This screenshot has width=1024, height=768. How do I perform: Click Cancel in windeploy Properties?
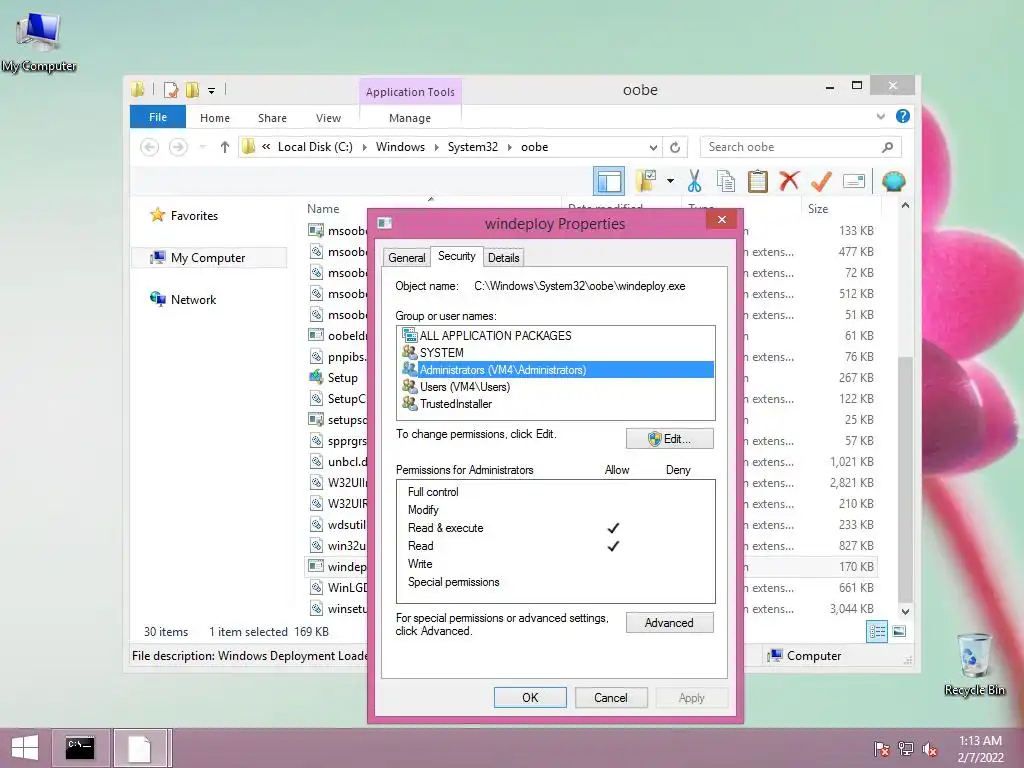(611, 697)
